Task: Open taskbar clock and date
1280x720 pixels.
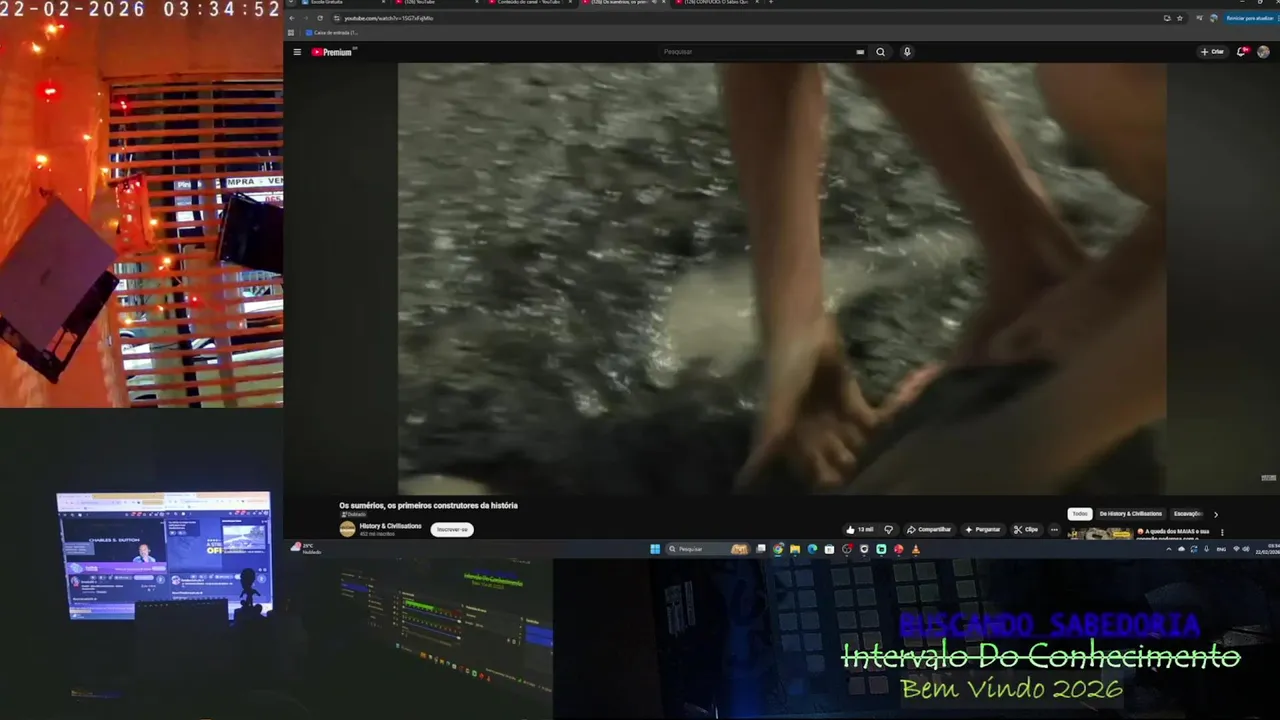Action: tap(1269, 549)
